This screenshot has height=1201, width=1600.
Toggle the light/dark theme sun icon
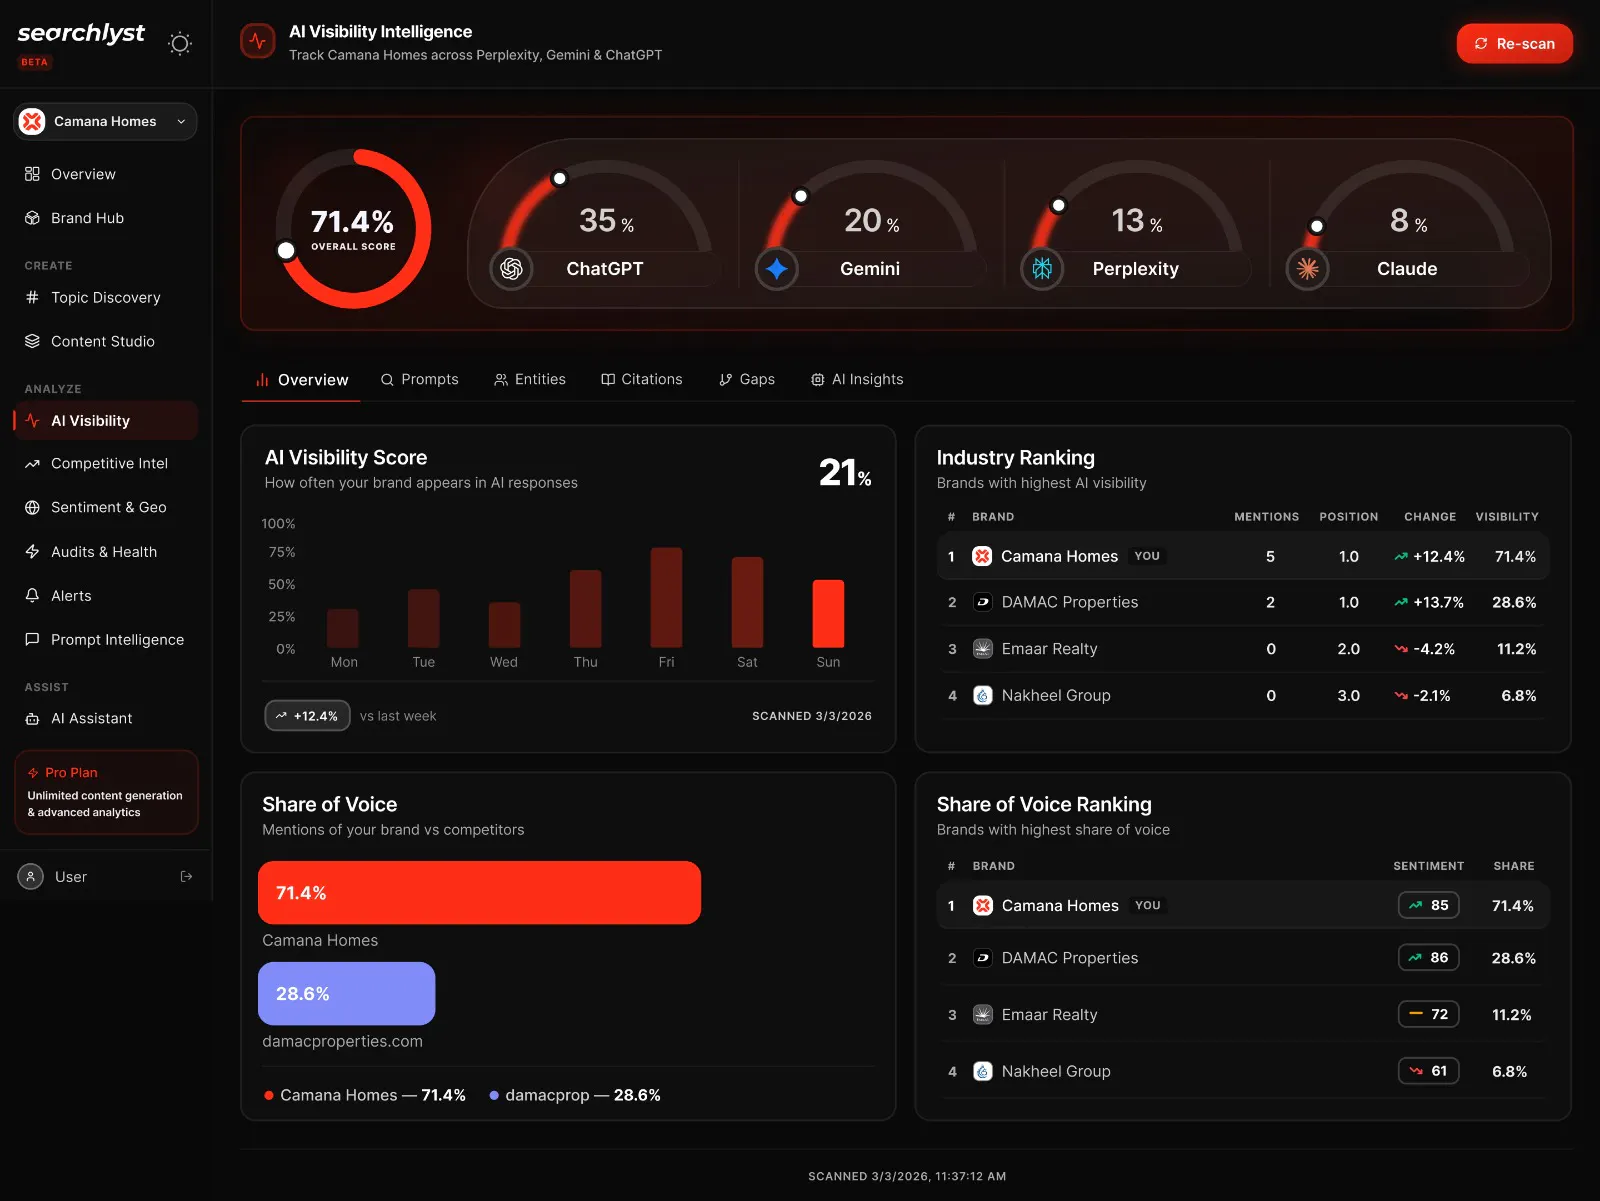[180, 43]
